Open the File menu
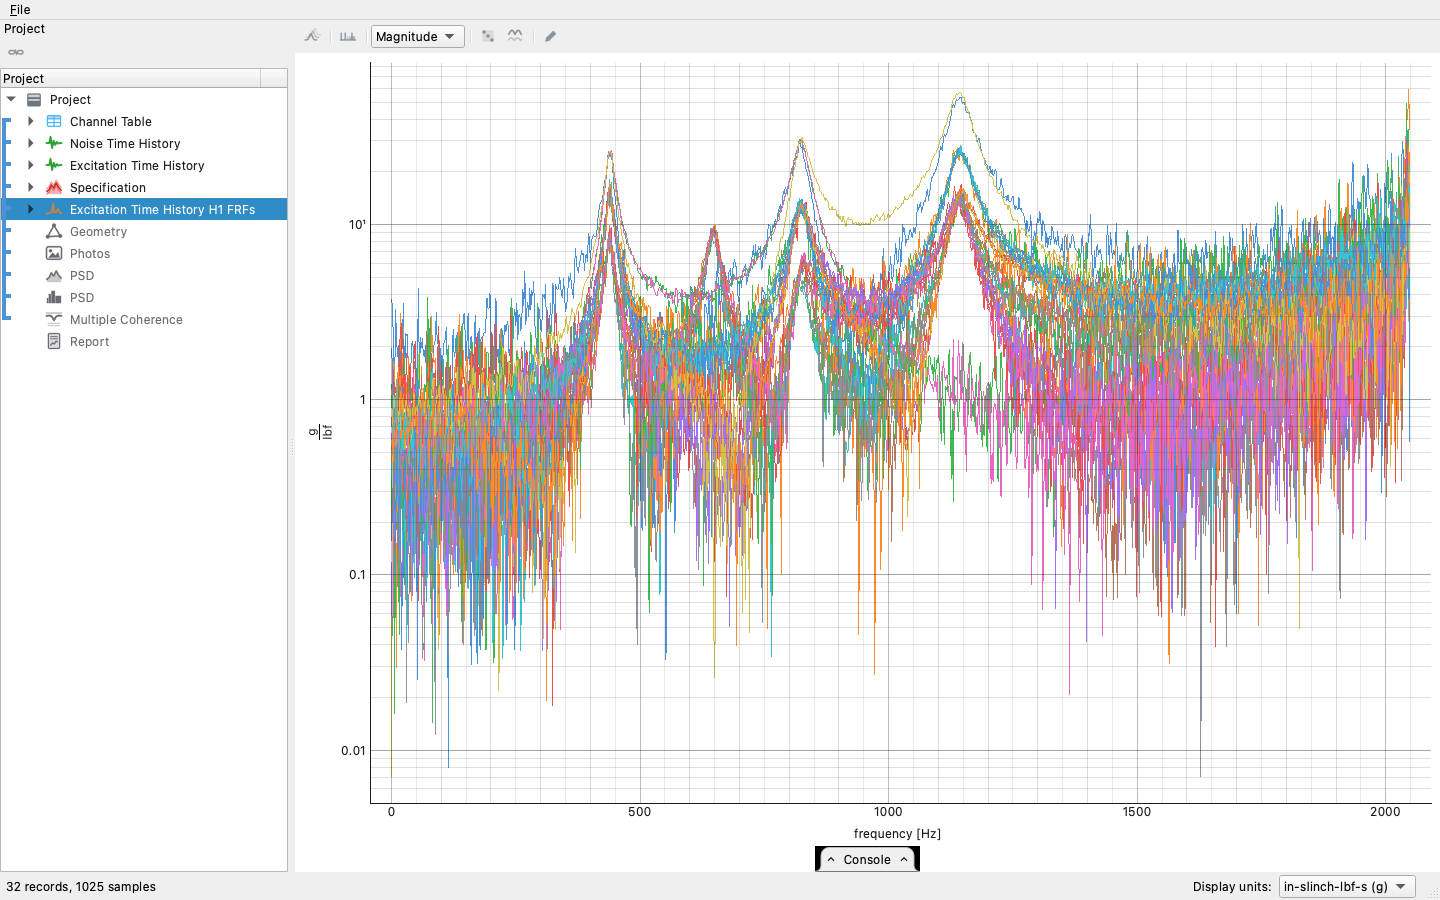Image resolution: width=1440 pixels, height=900 pixels. [x=20, y=9]
